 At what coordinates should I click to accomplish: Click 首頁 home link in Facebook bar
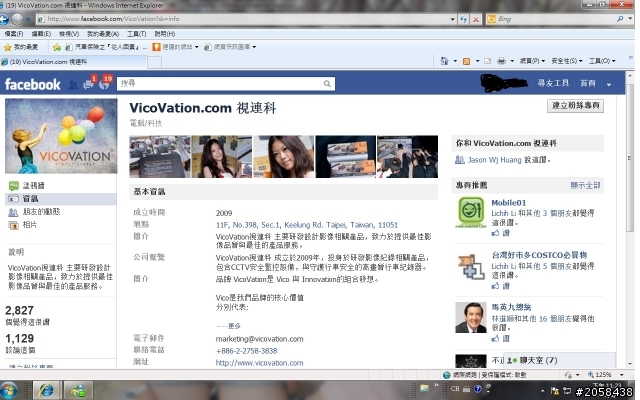[x=588, y=84]
